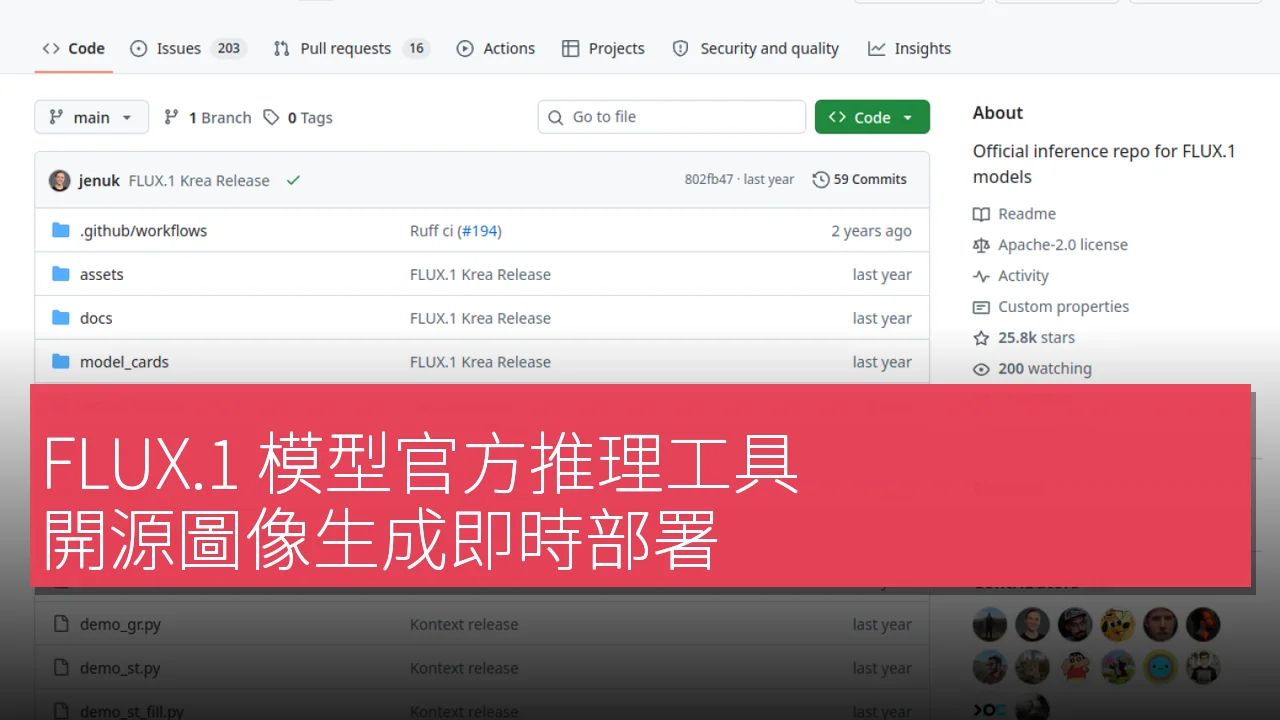Click the star icon beside 25.8k stars

981,338
